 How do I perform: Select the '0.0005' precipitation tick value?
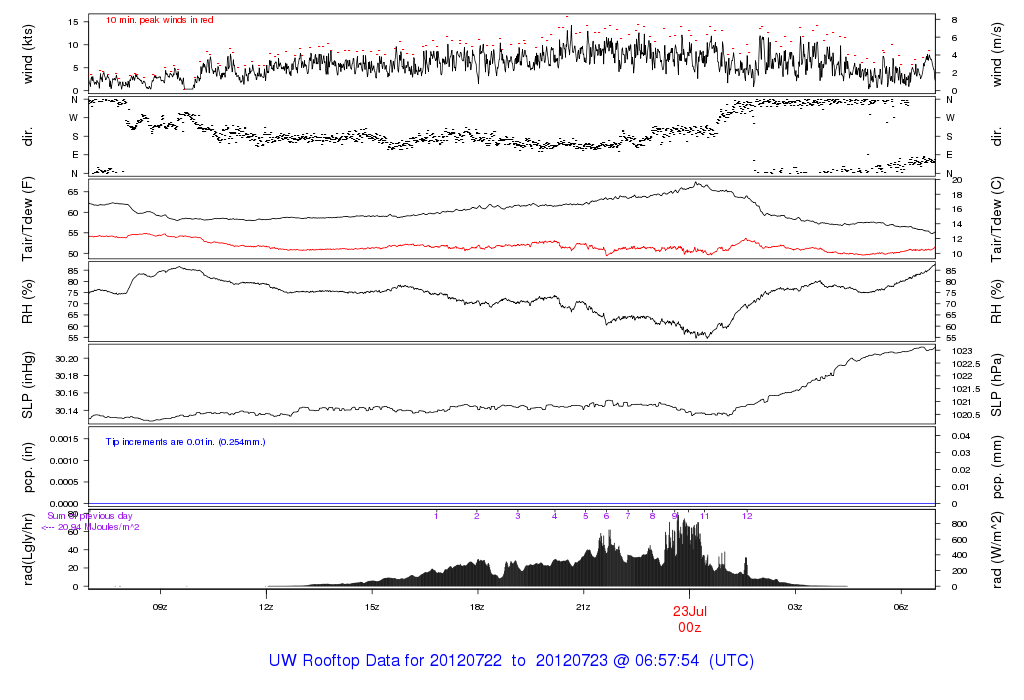tap(64, 482)
